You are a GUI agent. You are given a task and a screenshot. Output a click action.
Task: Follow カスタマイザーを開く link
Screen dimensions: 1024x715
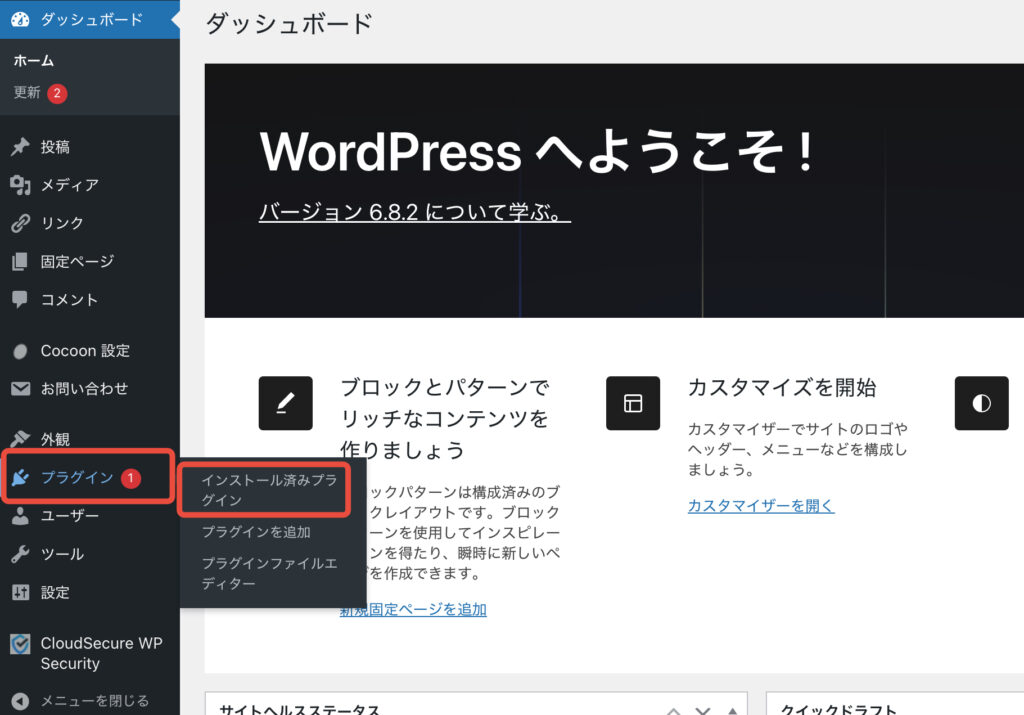[x=761, y=505]
